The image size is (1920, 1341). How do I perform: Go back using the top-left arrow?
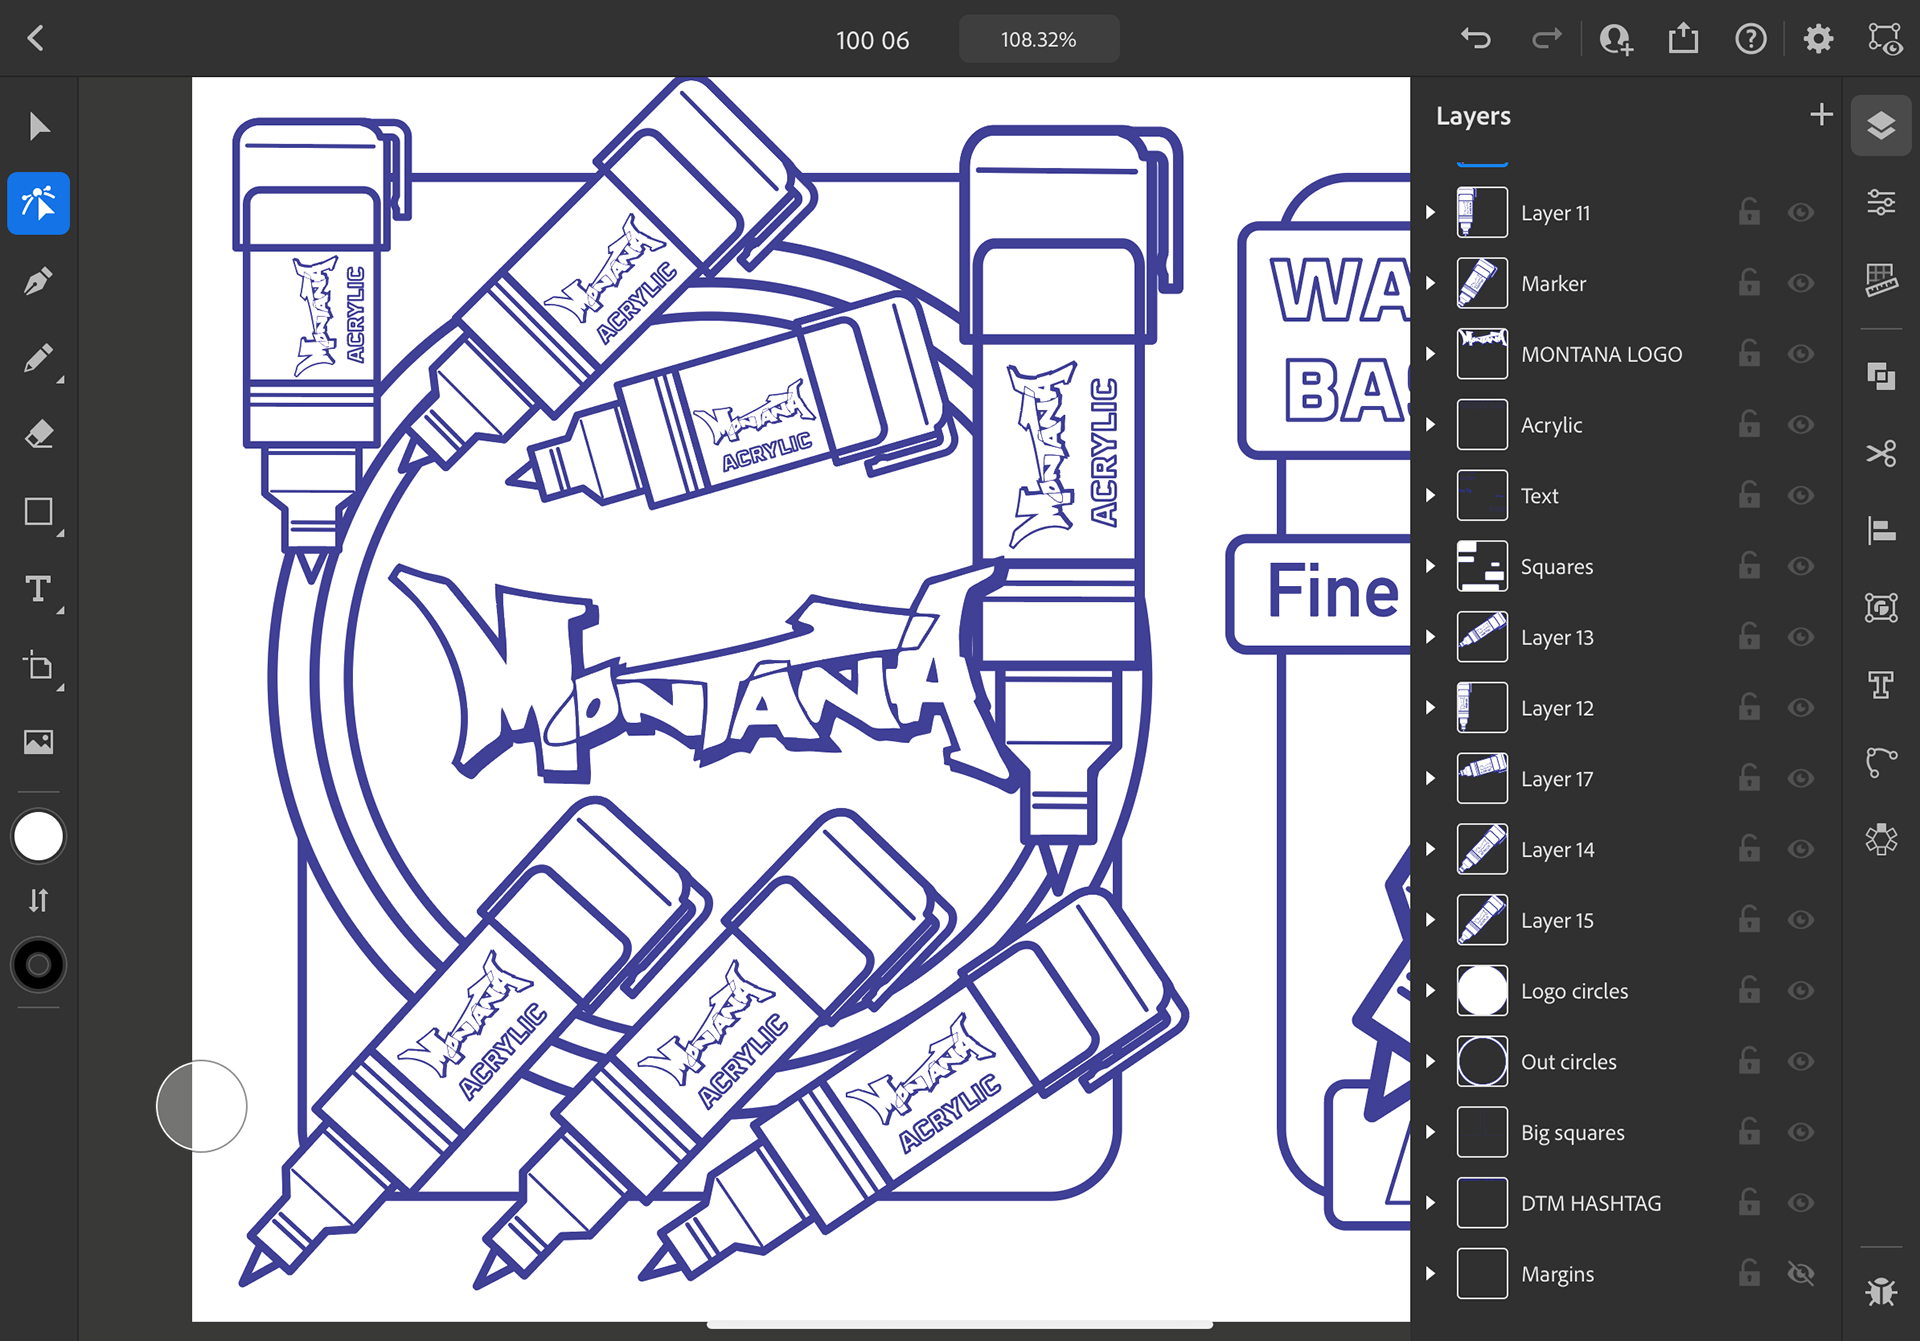point(36,39)
